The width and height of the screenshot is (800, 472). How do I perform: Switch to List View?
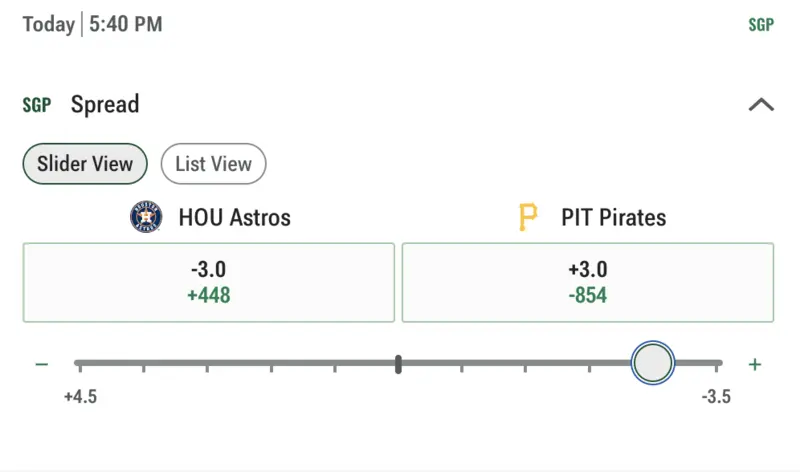click(213, 164)
